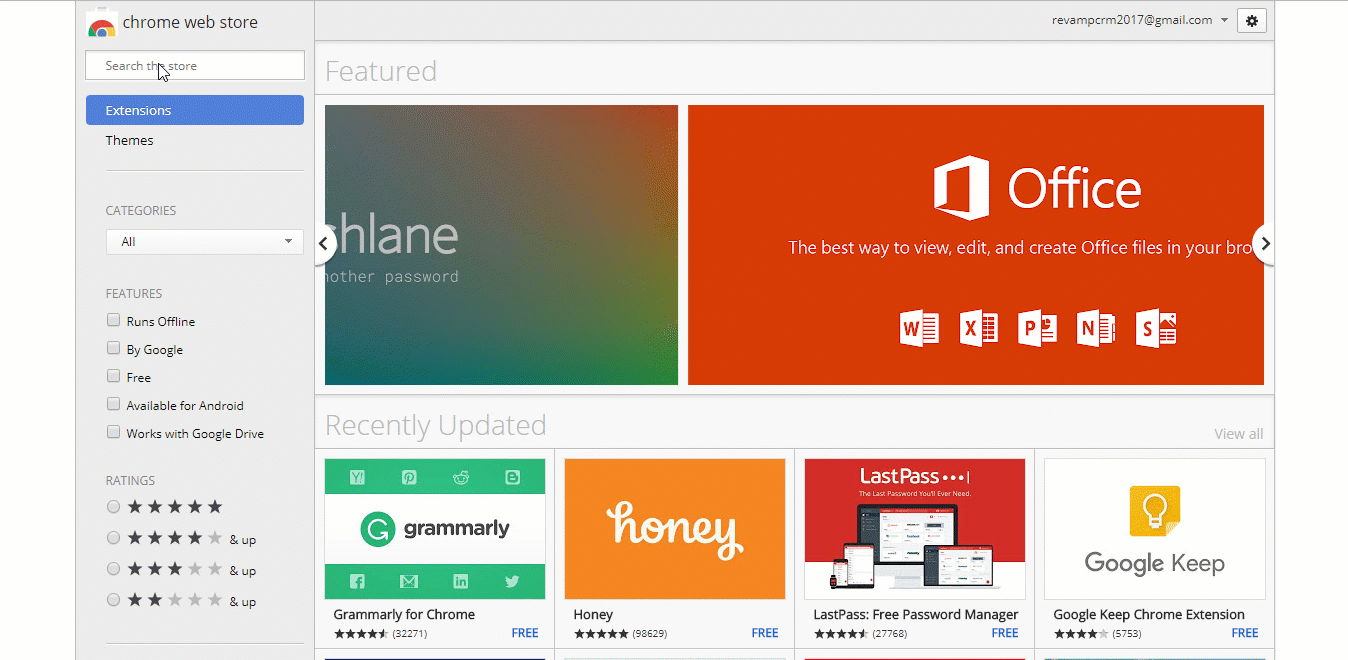Click the Grammarly G logo
Image resolution: width=1348 pixels, height=660 pixels.
point(377,529)
